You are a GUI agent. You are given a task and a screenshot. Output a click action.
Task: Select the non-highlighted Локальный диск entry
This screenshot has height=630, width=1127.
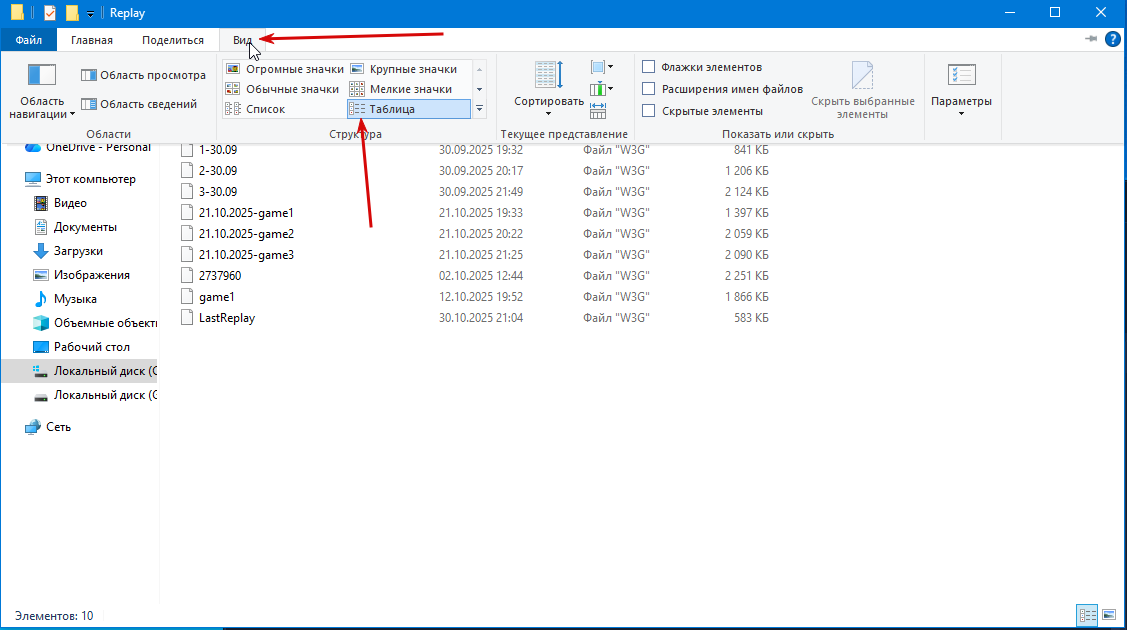94,395
